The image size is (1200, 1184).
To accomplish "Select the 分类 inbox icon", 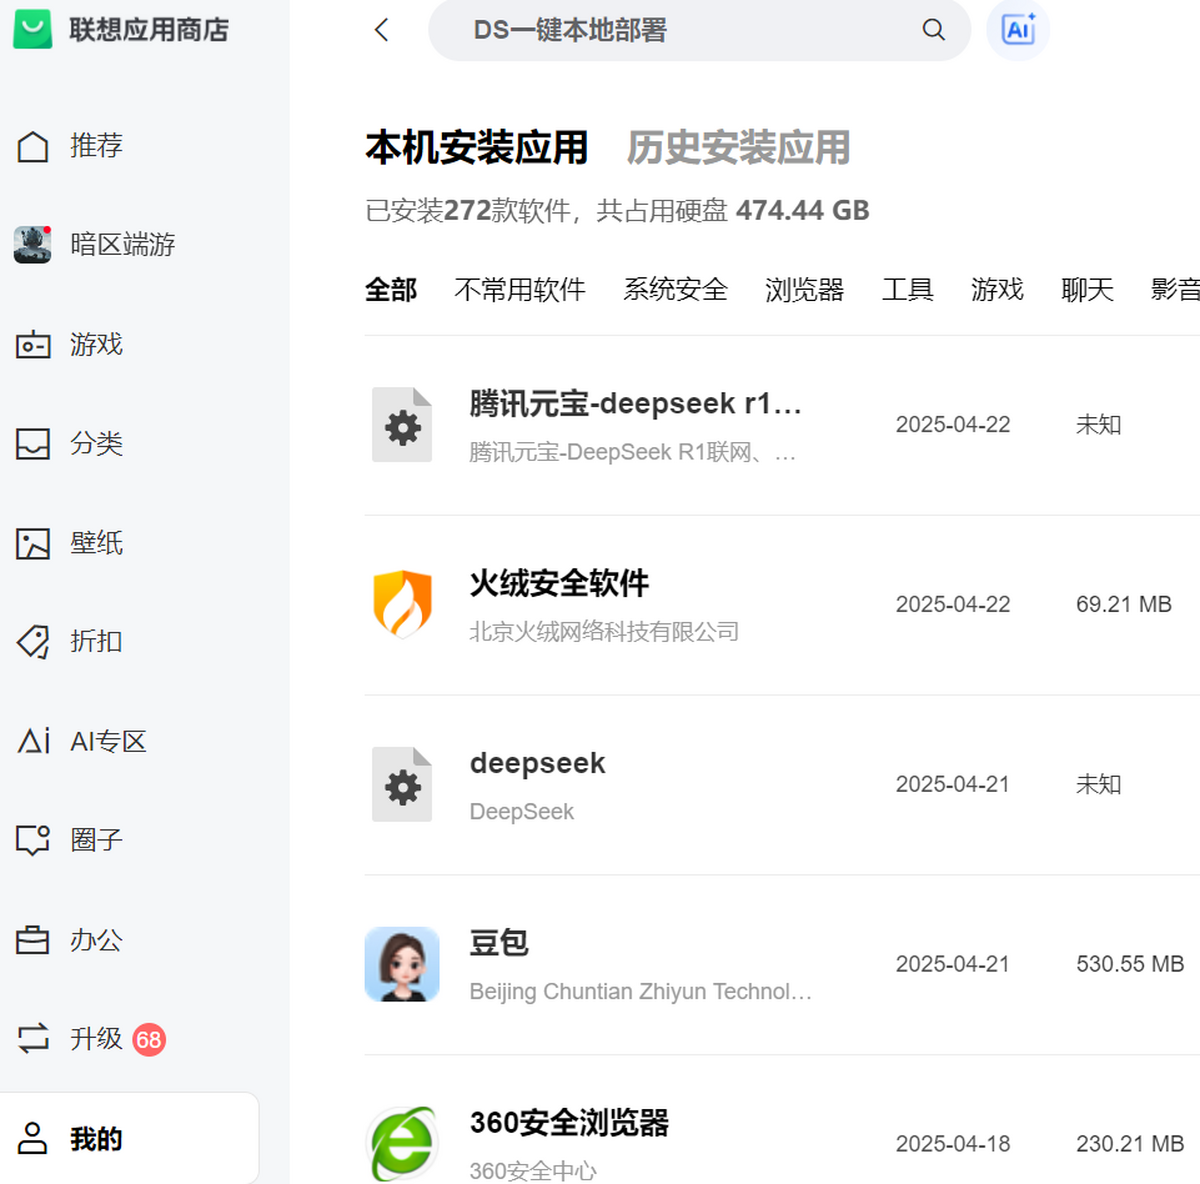I will coord(33,444).
